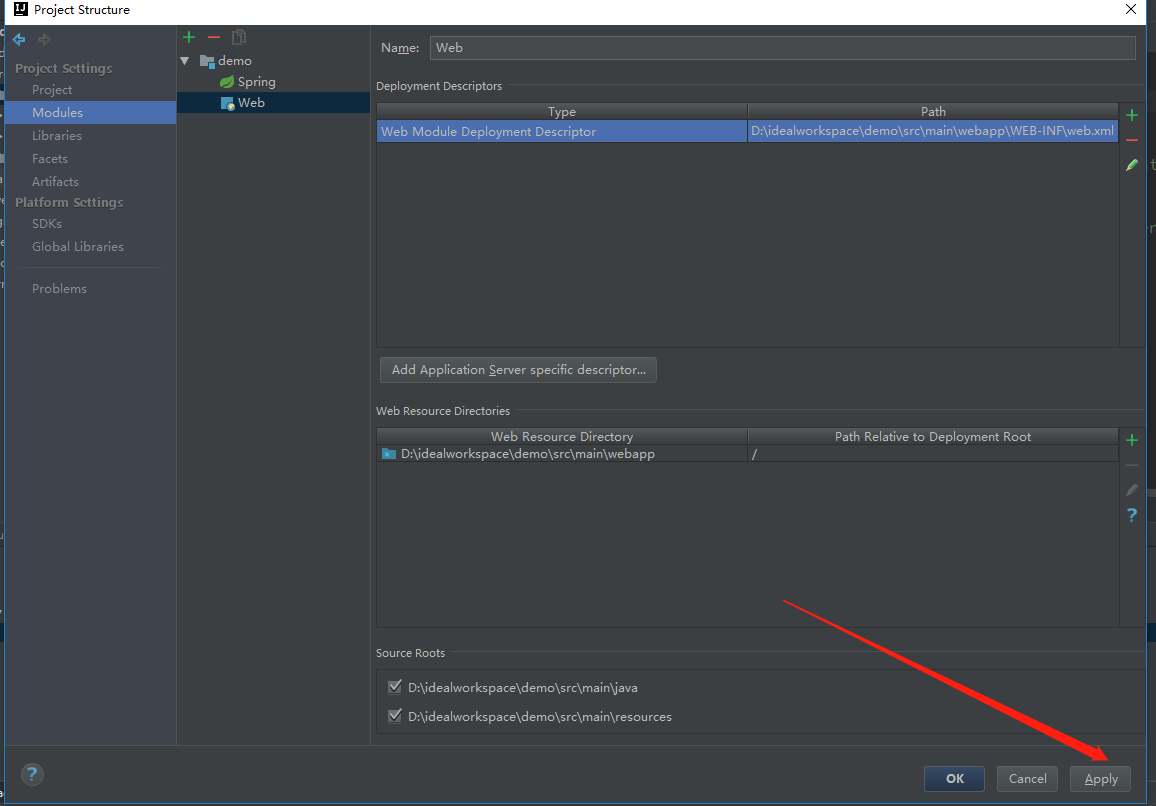Click the back navigation arrow
This screenshot has width=1156, height=806.
click(19, 39)
